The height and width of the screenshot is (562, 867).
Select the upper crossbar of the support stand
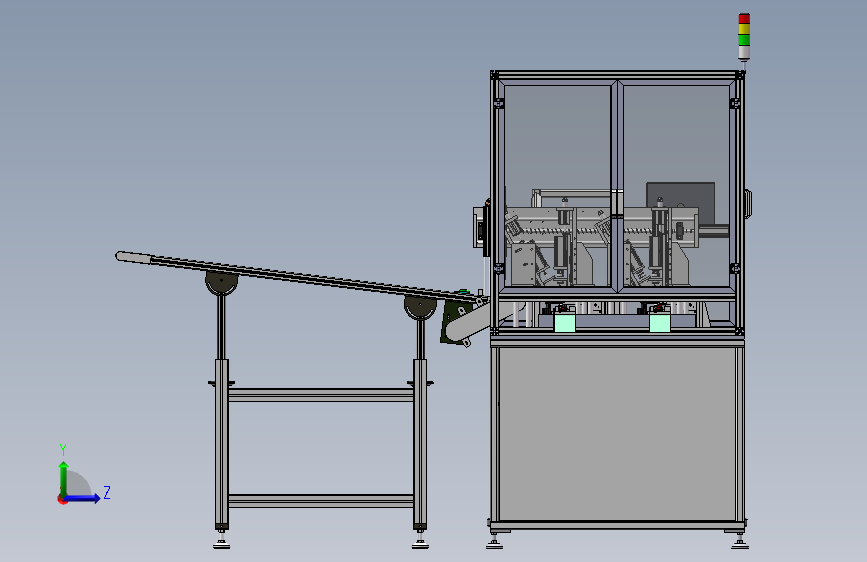pyautogui.click(x=321, y=395)
